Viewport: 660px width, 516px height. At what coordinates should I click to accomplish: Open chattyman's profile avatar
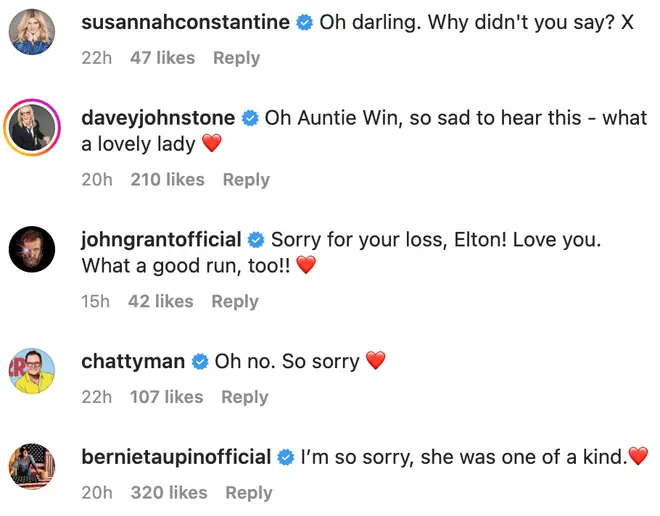[32, 371]
